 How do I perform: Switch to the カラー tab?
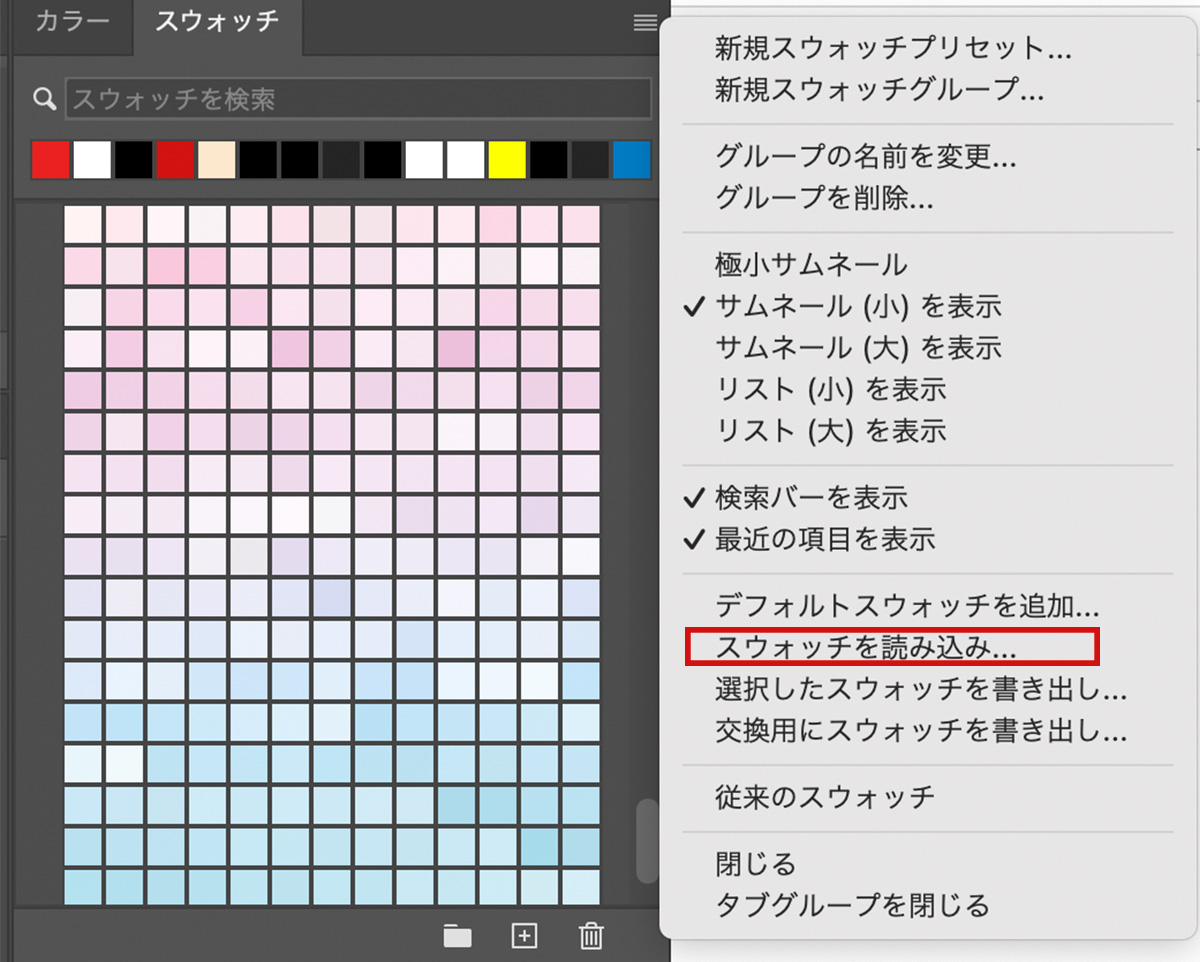click(72, 23)
